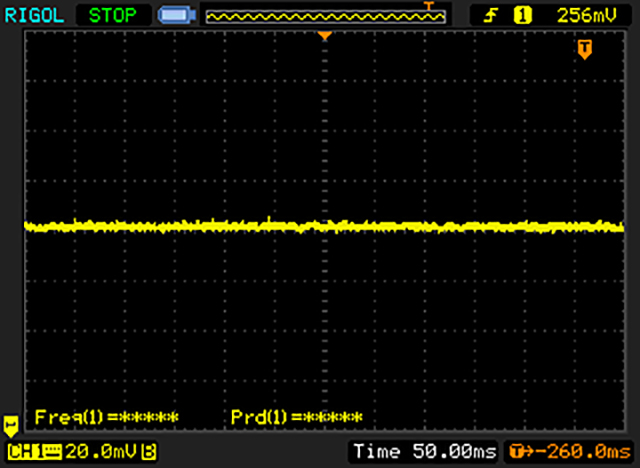Click the STOP run status indicator

(113, 16)
